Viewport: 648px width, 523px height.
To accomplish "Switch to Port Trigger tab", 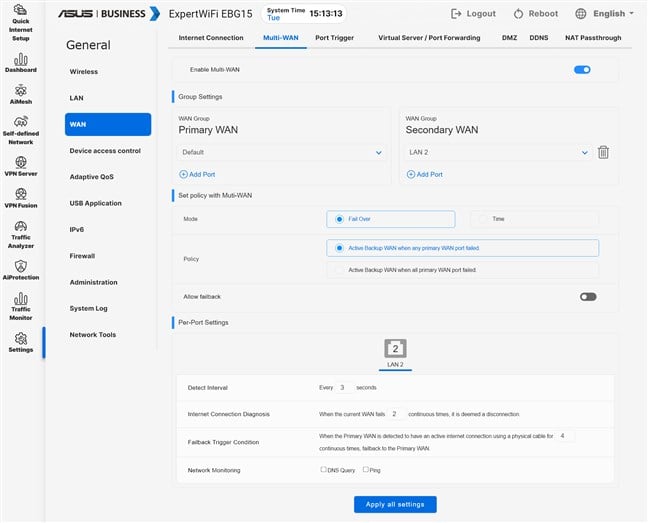I will click(334, 38).
